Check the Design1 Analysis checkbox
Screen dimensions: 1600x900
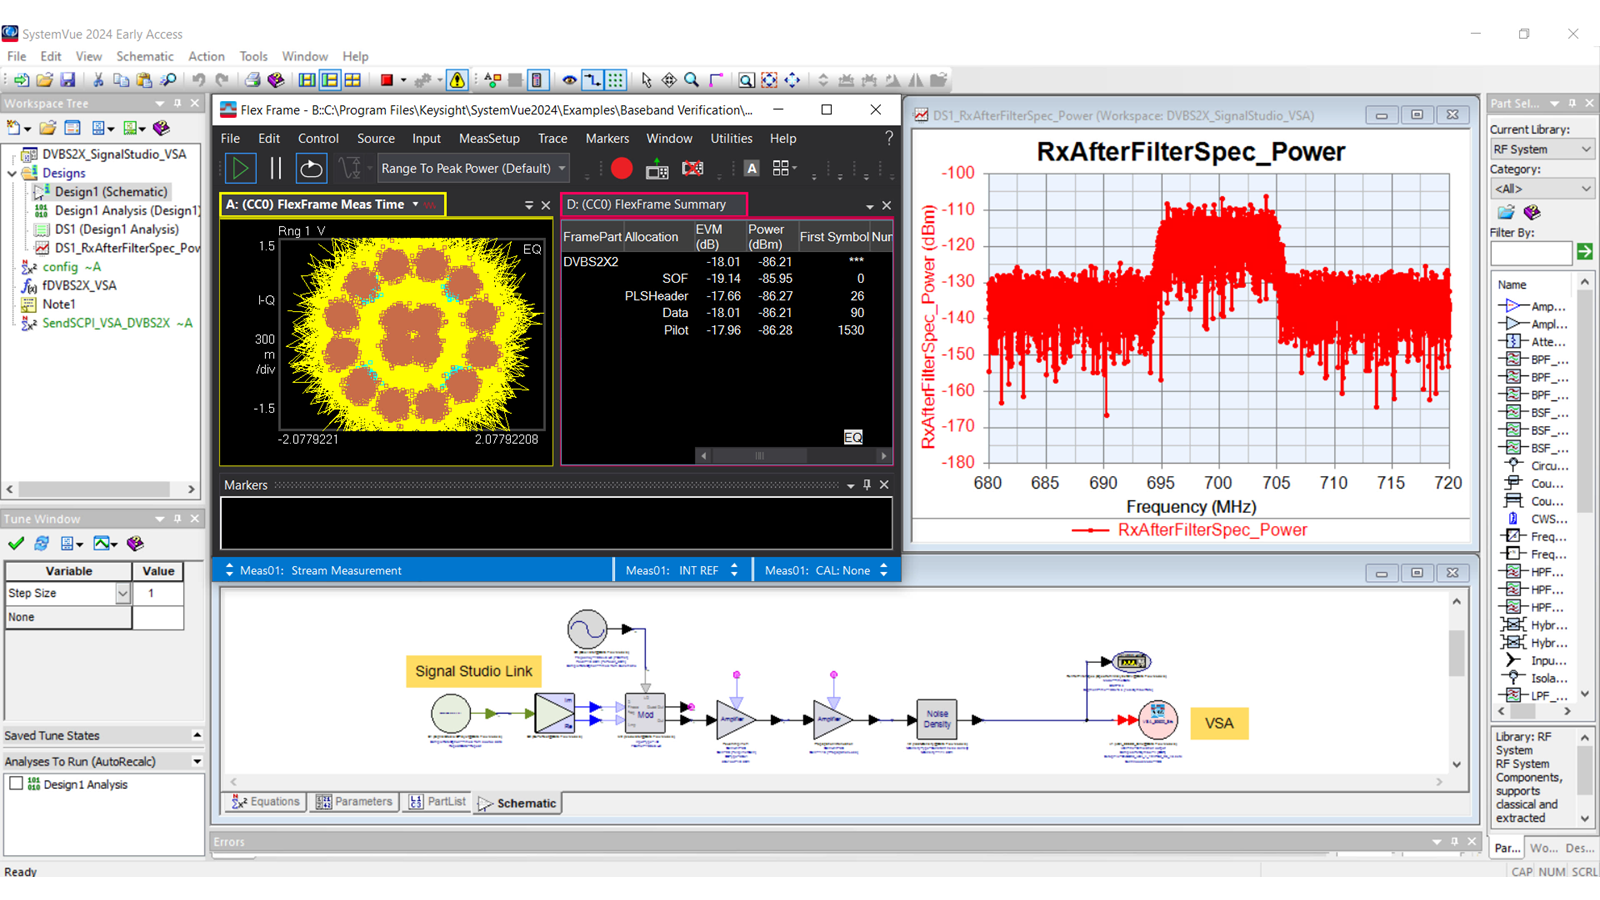point(16,784)
